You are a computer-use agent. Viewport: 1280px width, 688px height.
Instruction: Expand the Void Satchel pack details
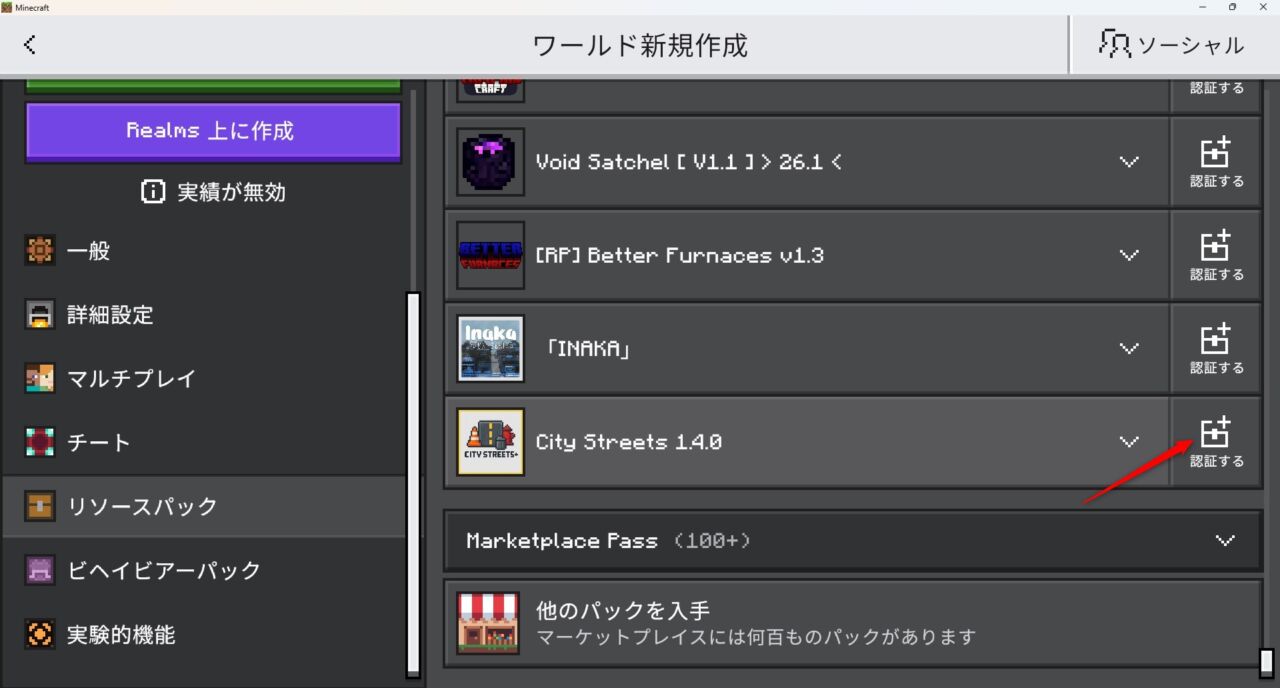point(1129,162)
